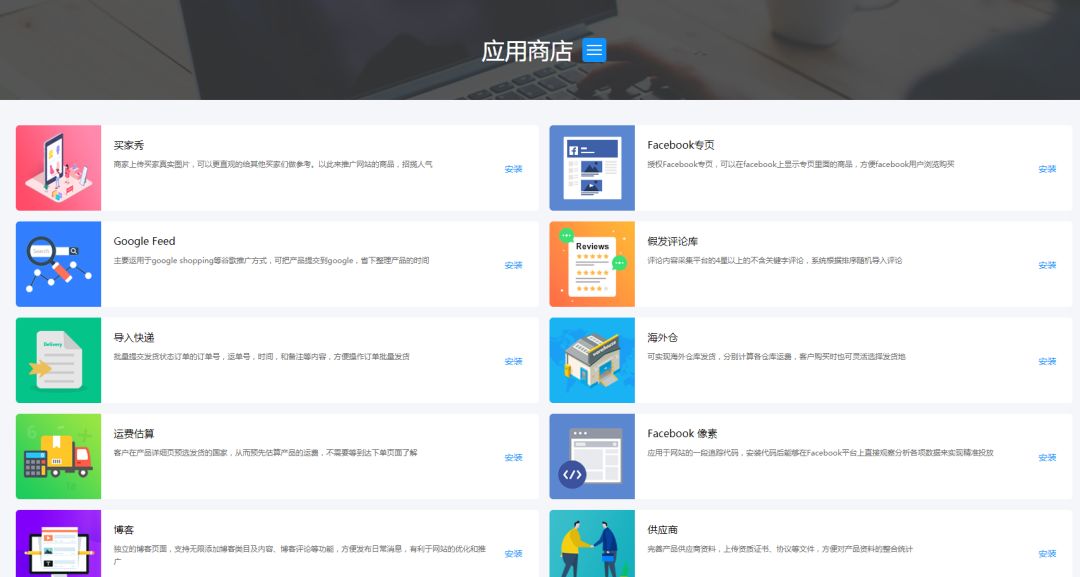Open the hamburger menu beside 应用商店

[594, 51]
